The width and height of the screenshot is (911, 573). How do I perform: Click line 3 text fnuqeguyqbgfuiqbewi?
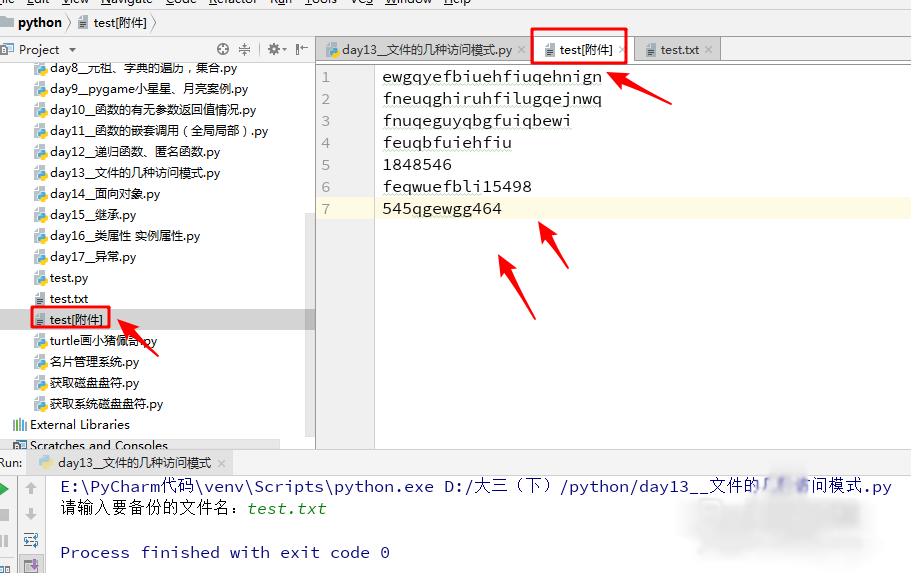click(476, 121)
